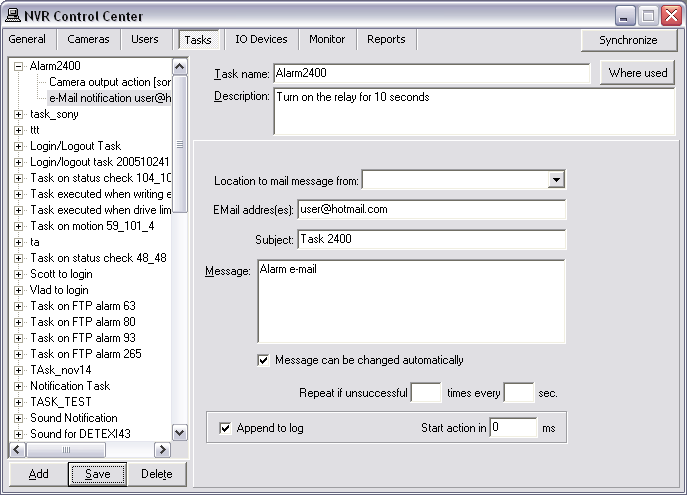Image resolution: width=687 pixels, height=495 pixels.
Task: Switch to the Cameras tab
Action: [88, 39]
